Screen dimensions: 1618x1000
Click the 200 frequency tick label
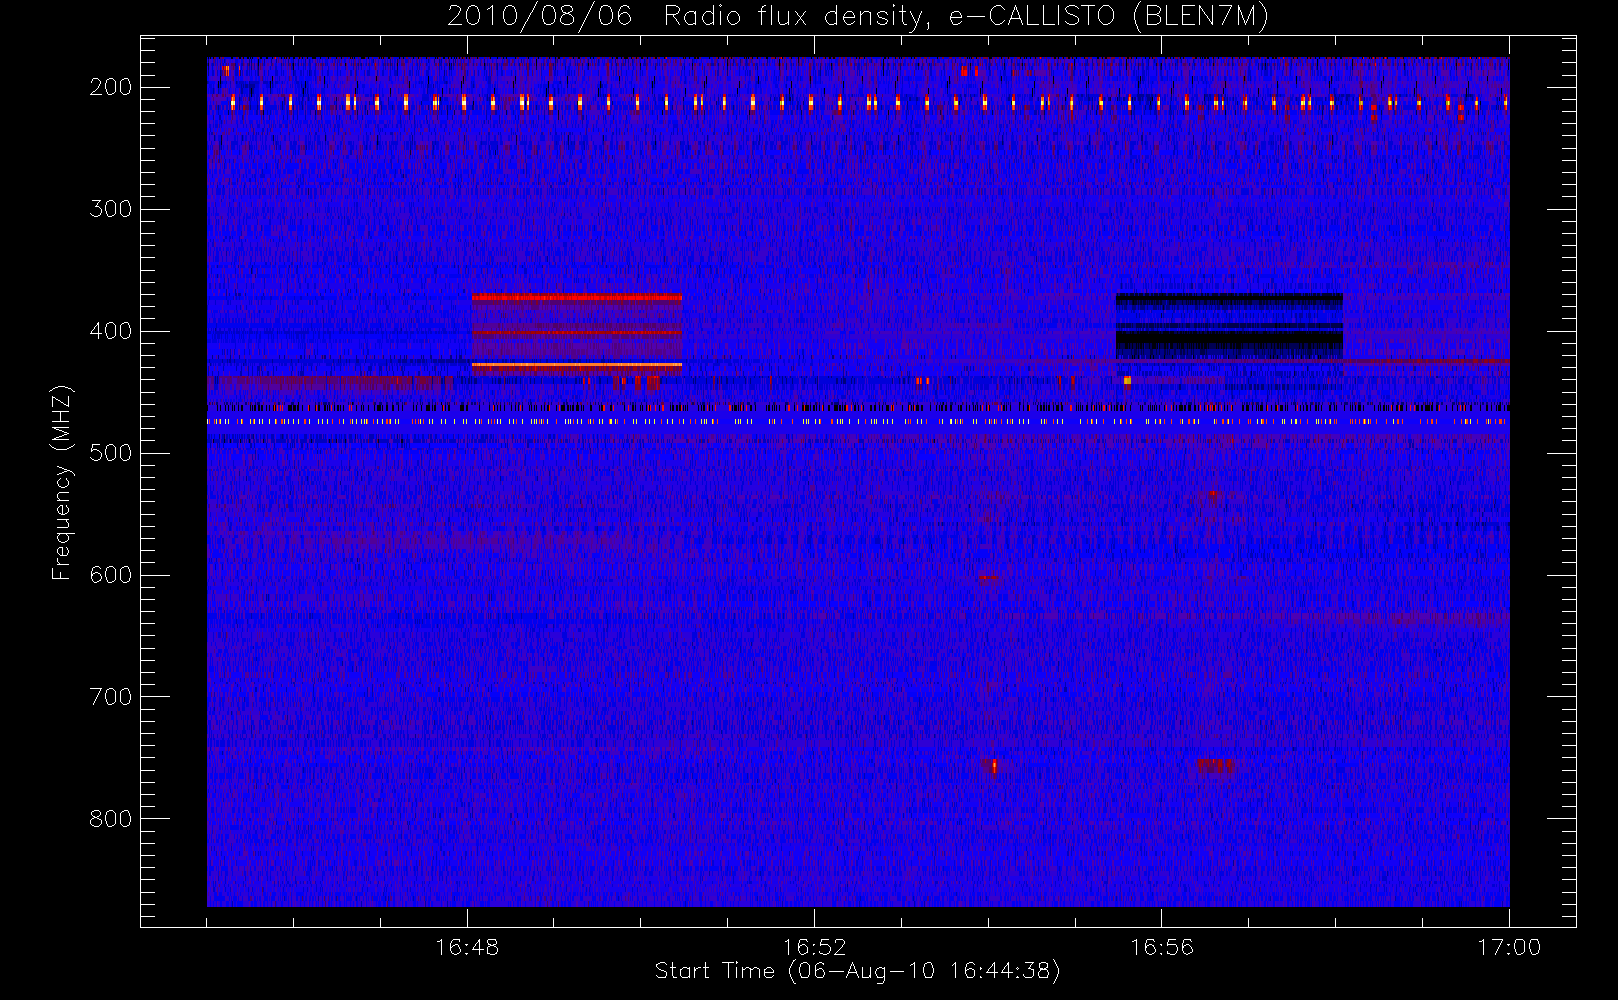pos(111,87)
